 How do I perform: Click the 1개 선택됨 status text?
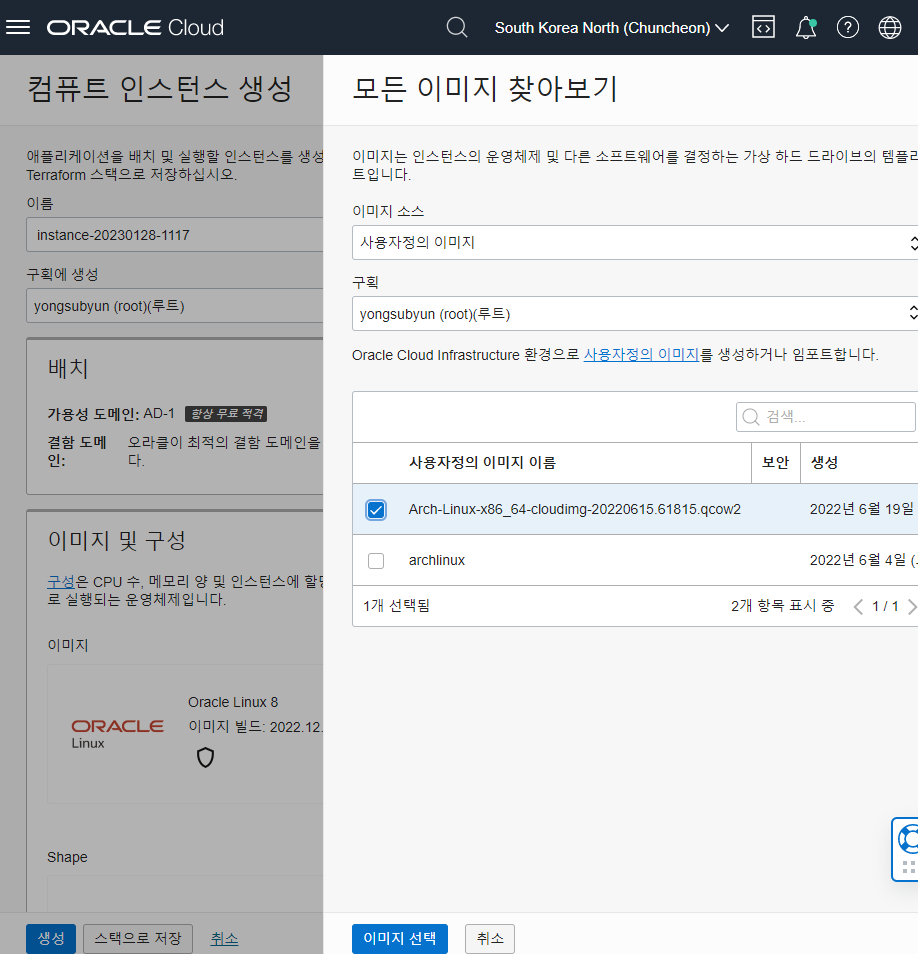tap(397, 606)
